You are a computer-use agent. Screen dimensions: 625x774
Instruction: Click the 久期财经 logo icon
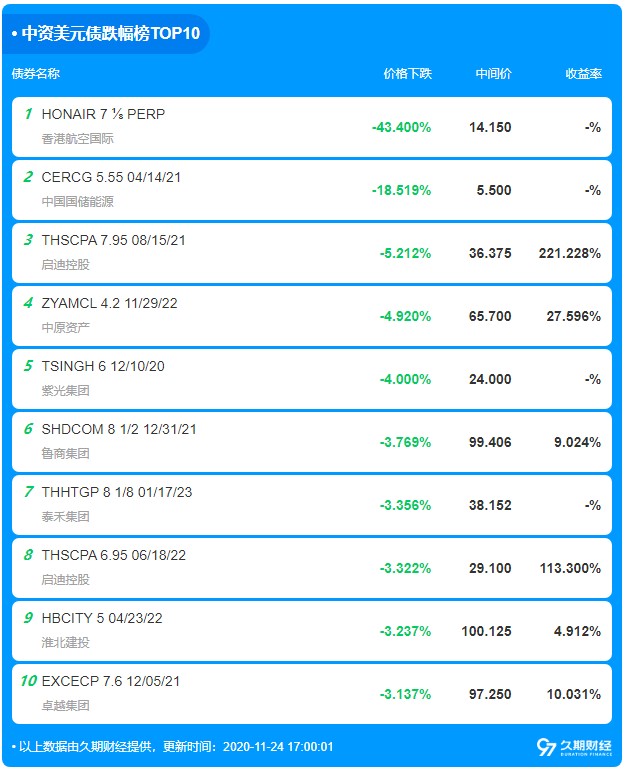(546, 746)
